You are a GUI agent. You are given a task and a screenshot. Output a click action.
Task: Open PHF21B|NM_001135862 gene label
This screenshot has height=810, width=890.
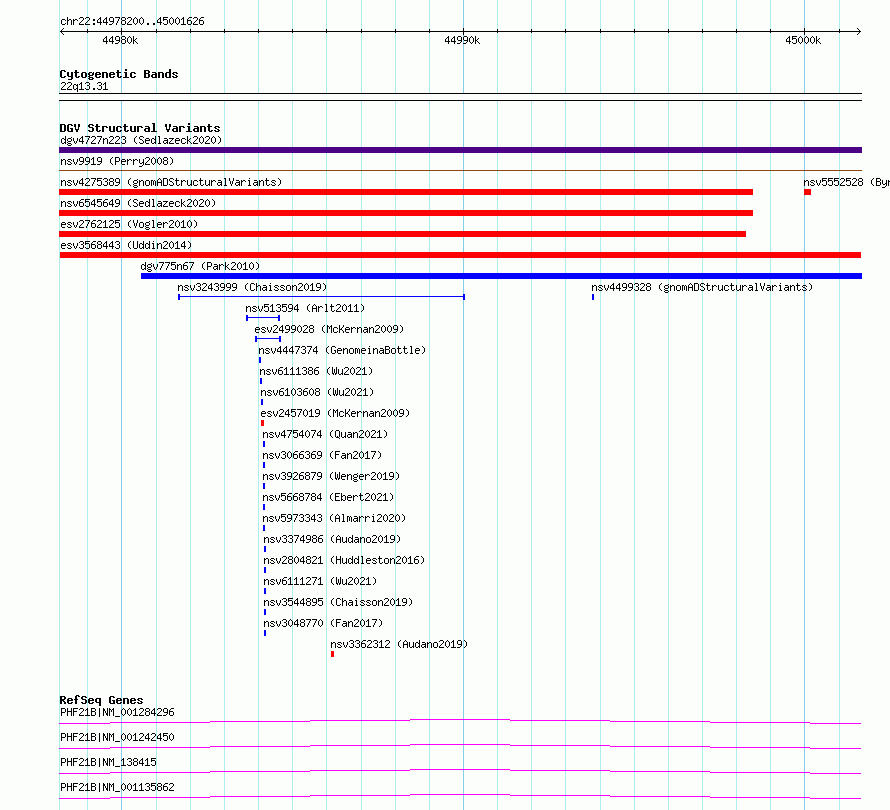[117, 787]
